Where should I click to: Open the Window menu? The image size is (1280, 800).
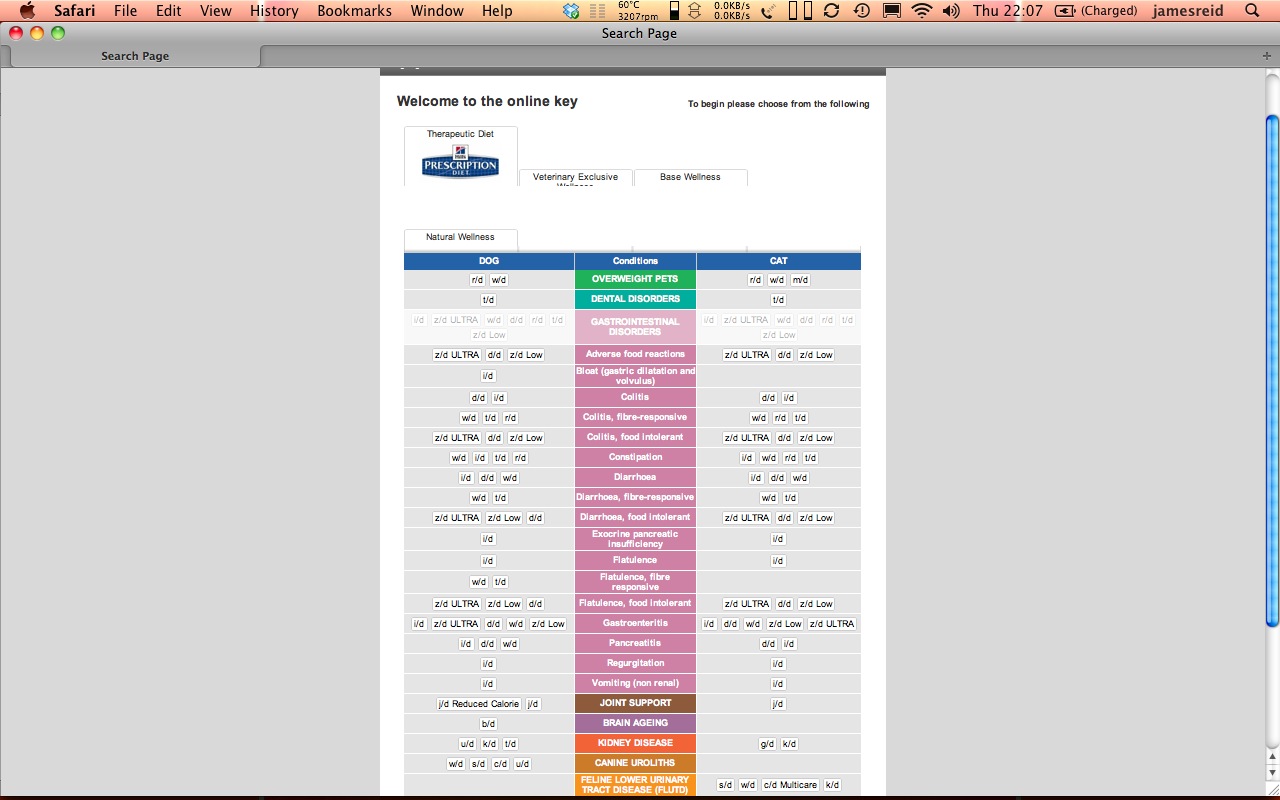point(437,11)
